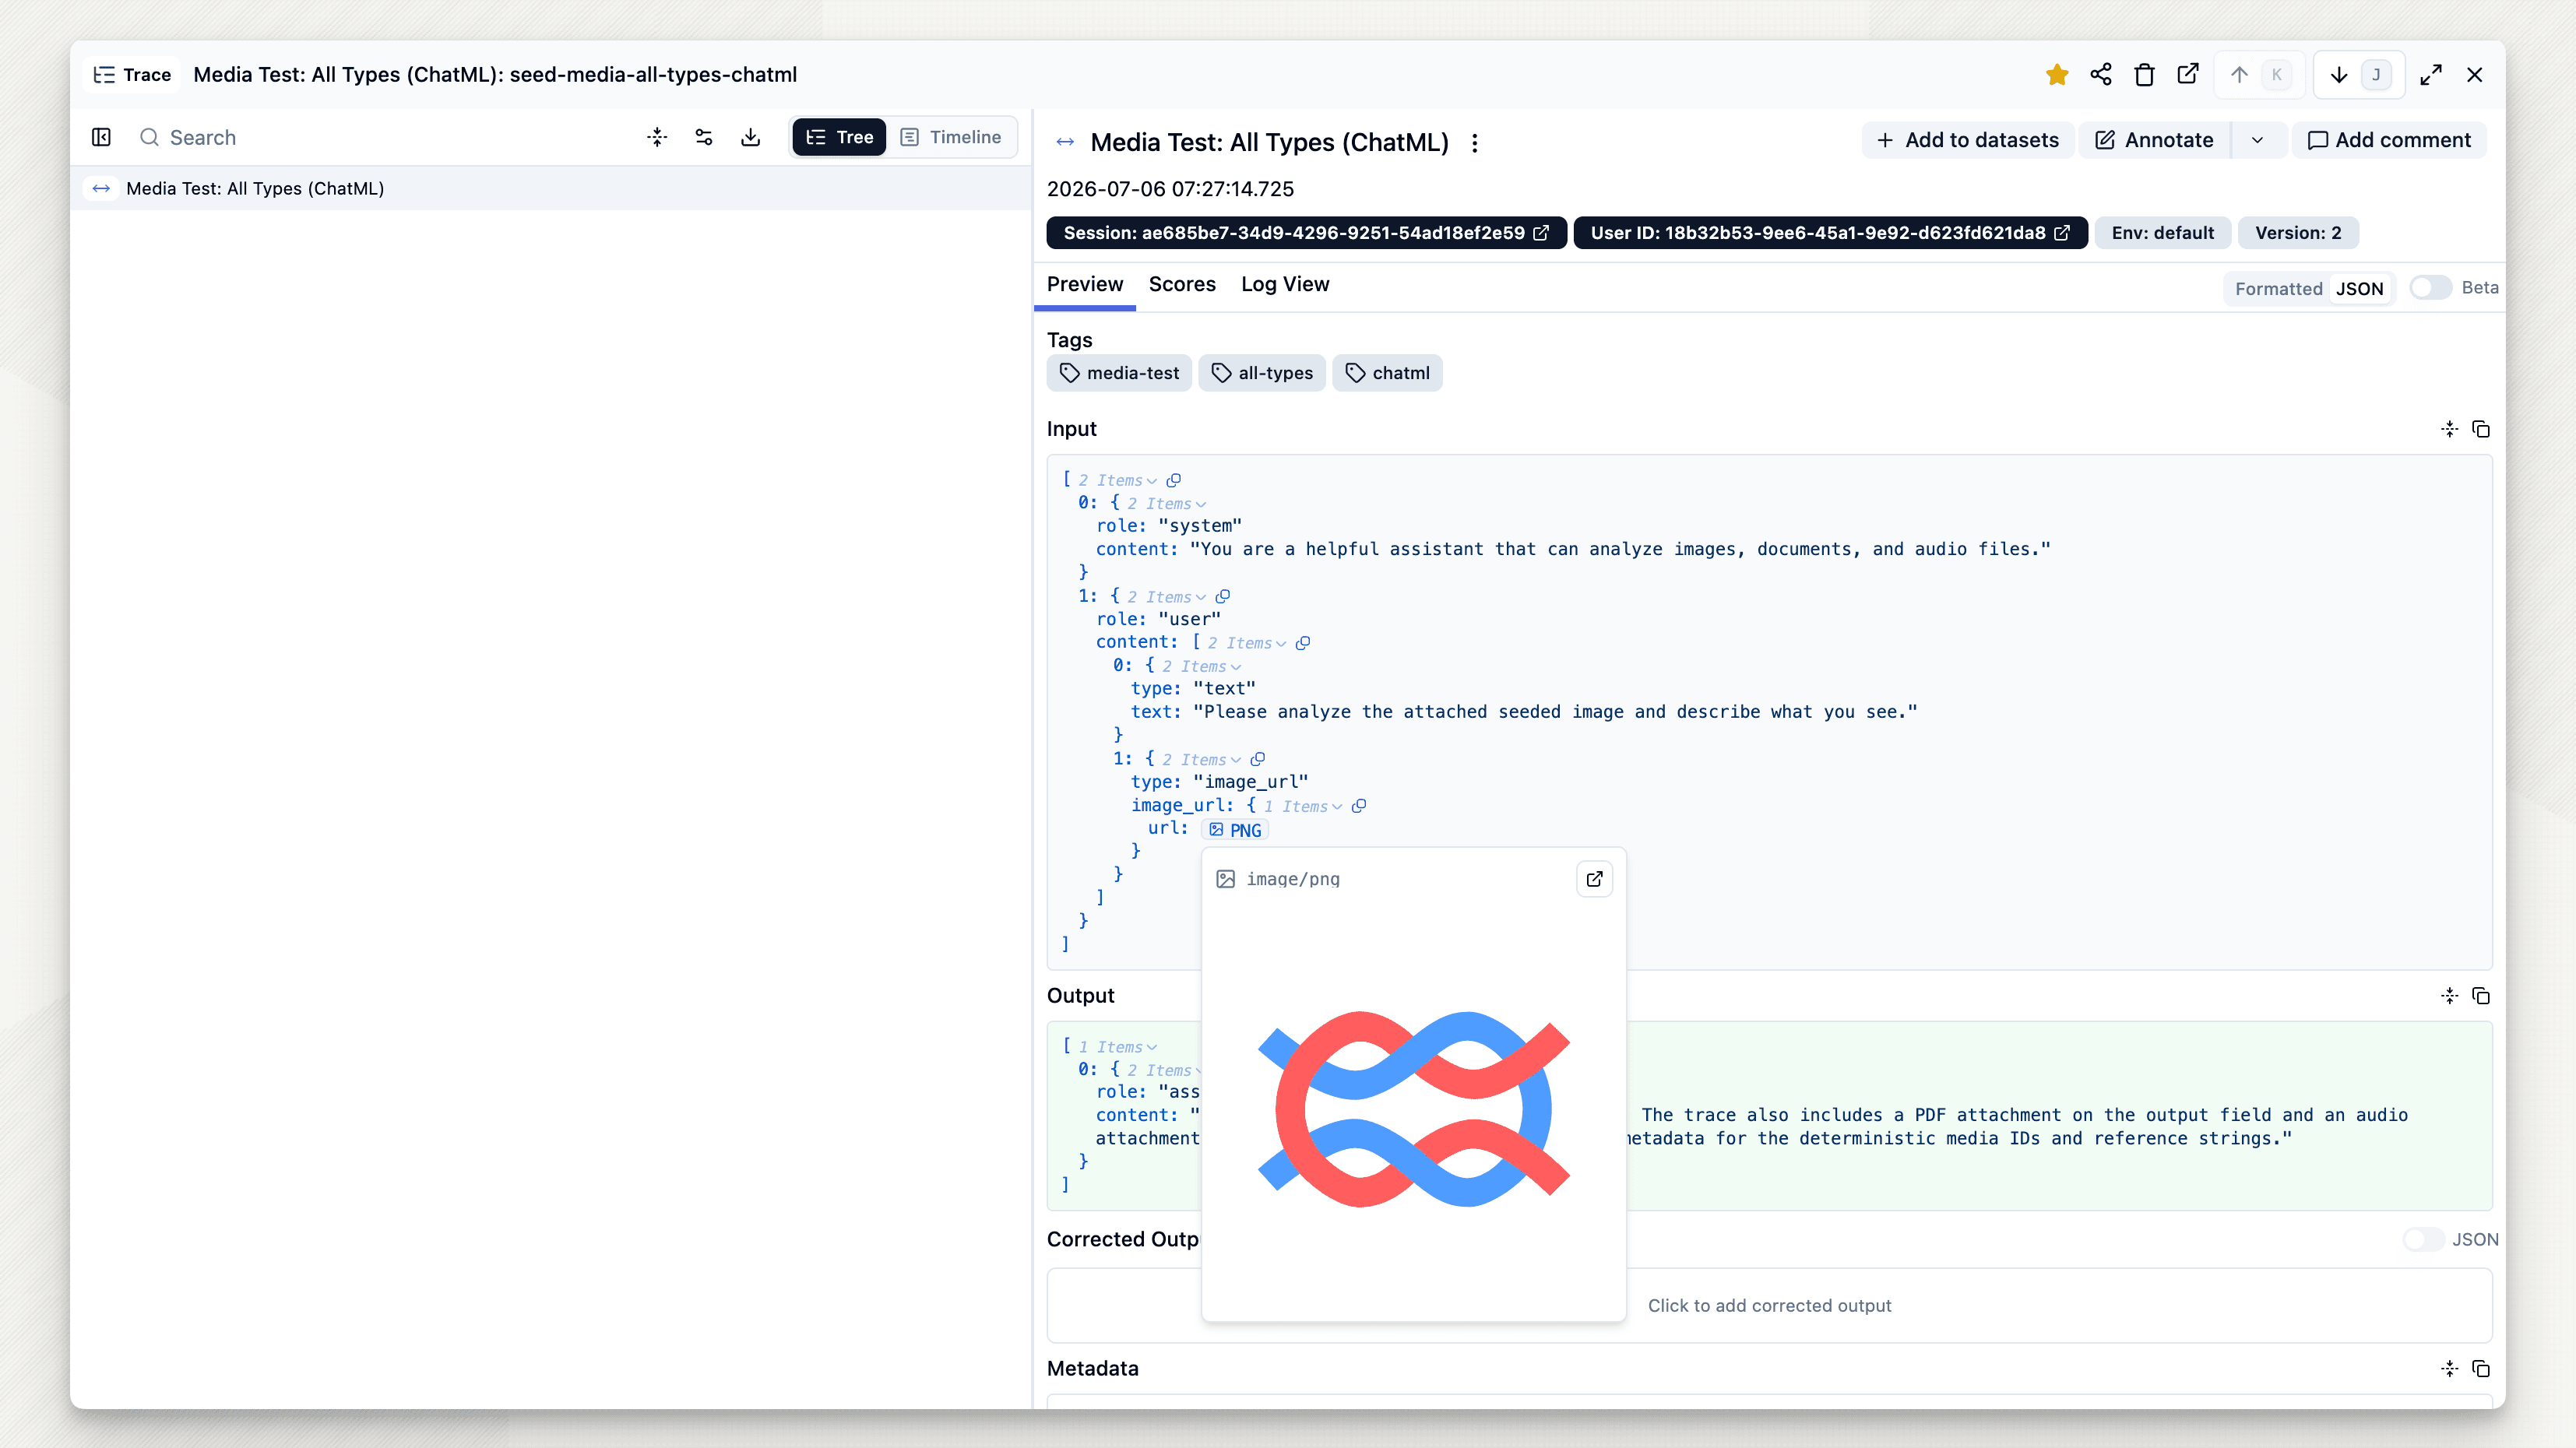Go to next trace (J arrow down)
Image resolution: width=2576 pixels, height=1448 pixels.
pyautogui.click(x=2358, y=75)
